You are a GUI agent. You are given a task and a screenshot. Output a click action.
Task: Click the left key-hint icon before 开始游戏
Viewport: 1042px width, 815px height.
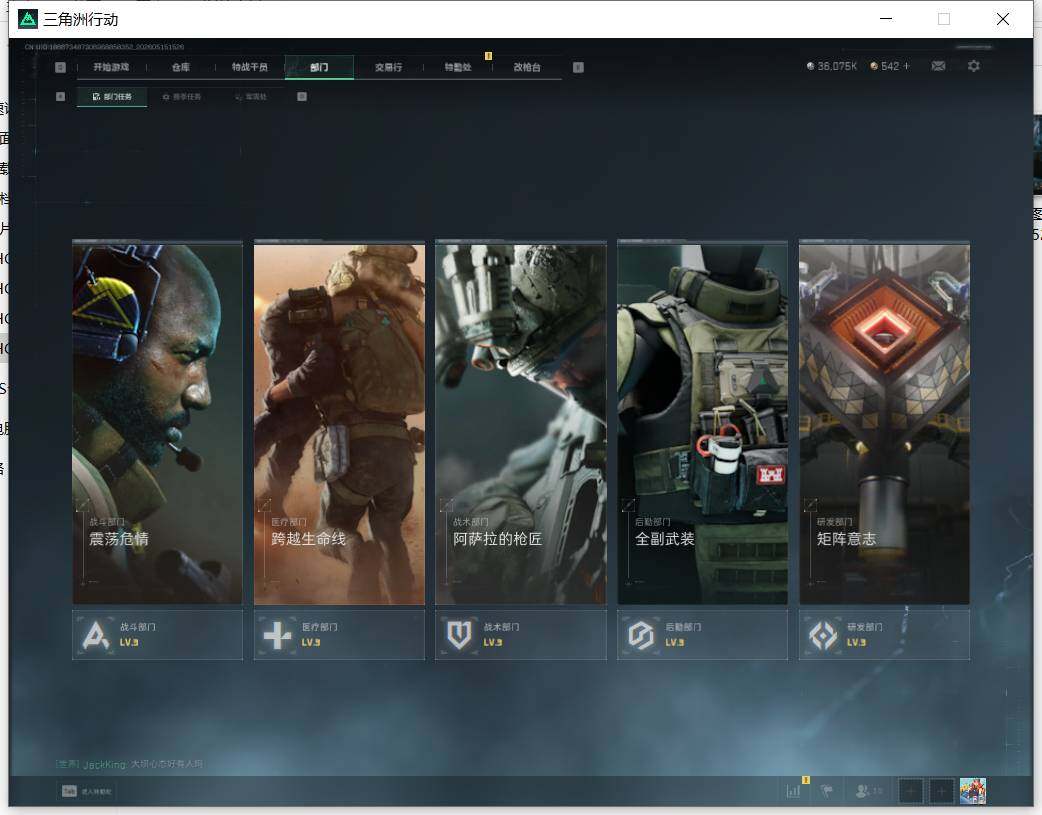[x=60, y=67]
